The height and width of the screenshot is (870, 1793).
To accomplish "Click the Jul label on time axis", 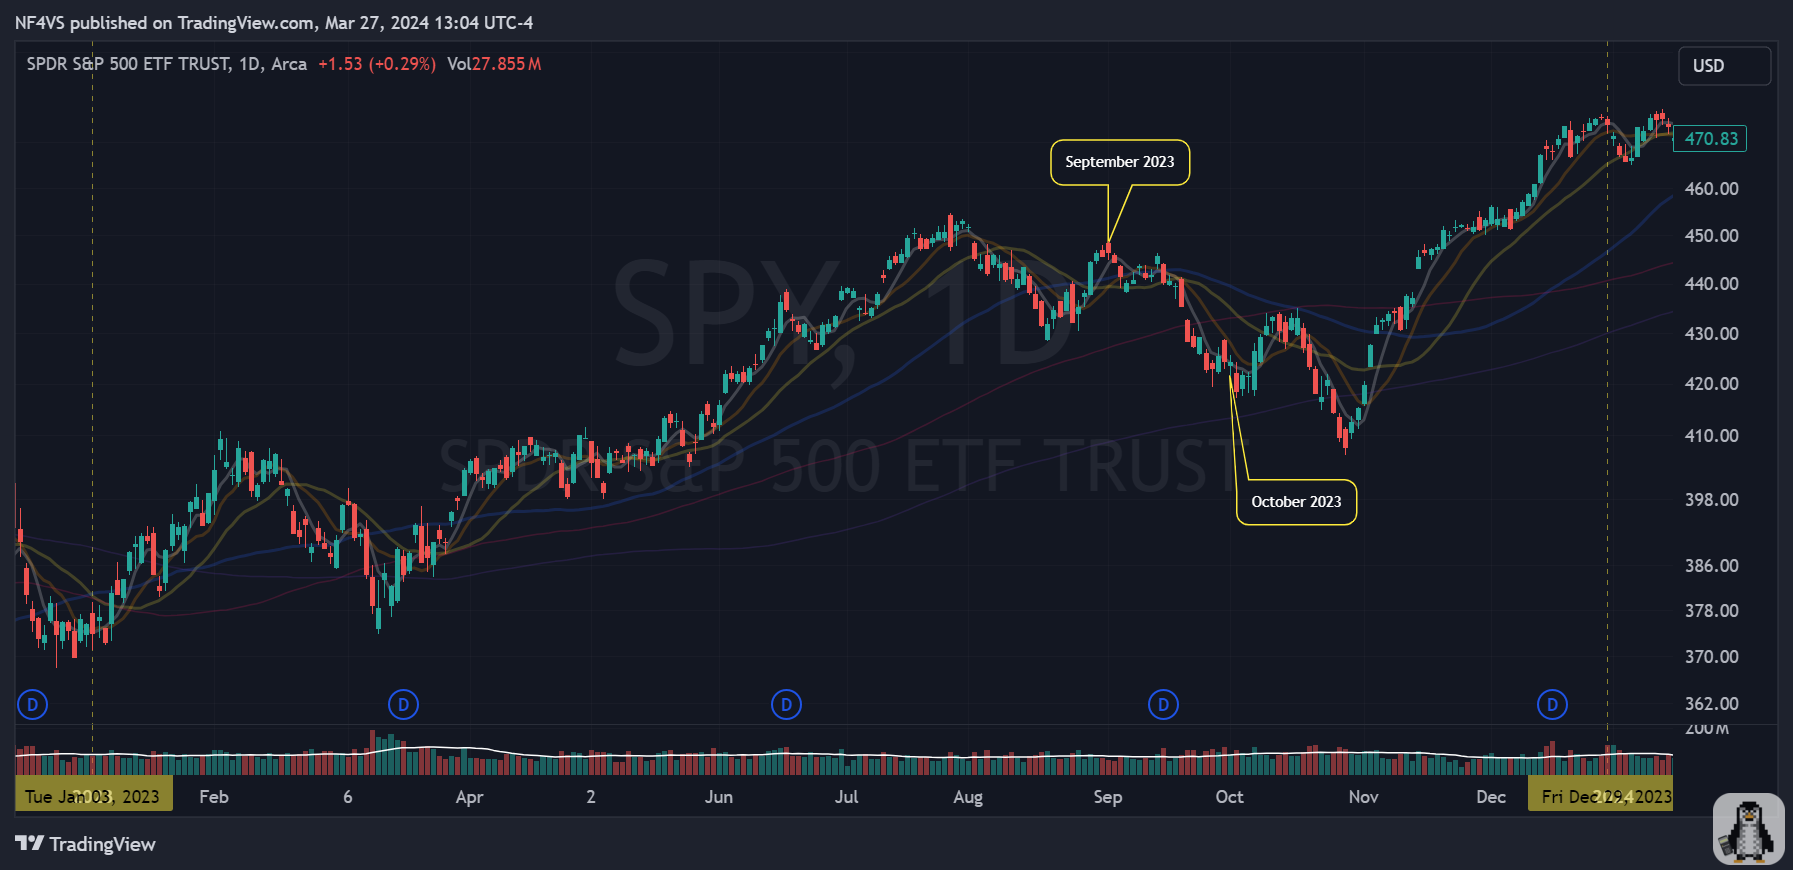I will (847, 797).
